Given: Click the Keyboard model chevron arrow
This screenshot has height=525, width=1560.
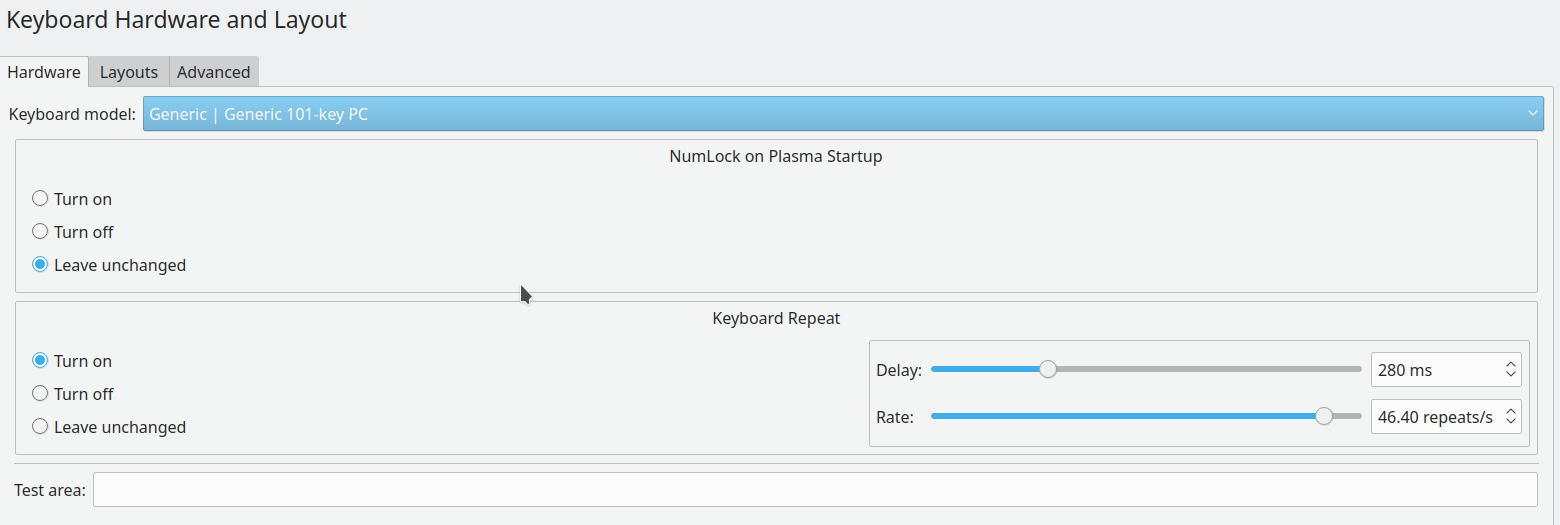Looking at the screenshot, I should coord(1532,114).
